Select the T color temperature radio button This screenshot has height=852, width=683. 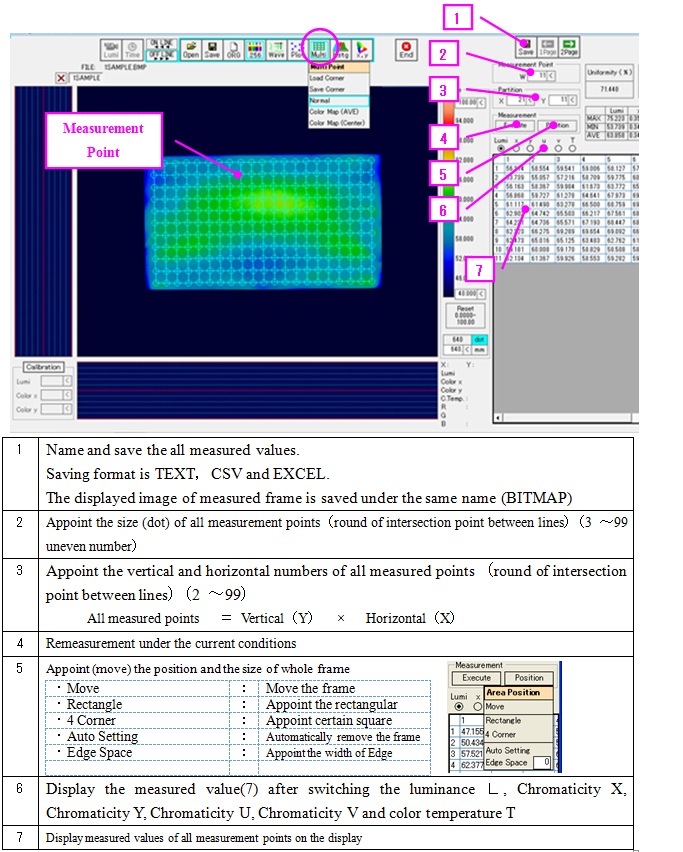572,148
